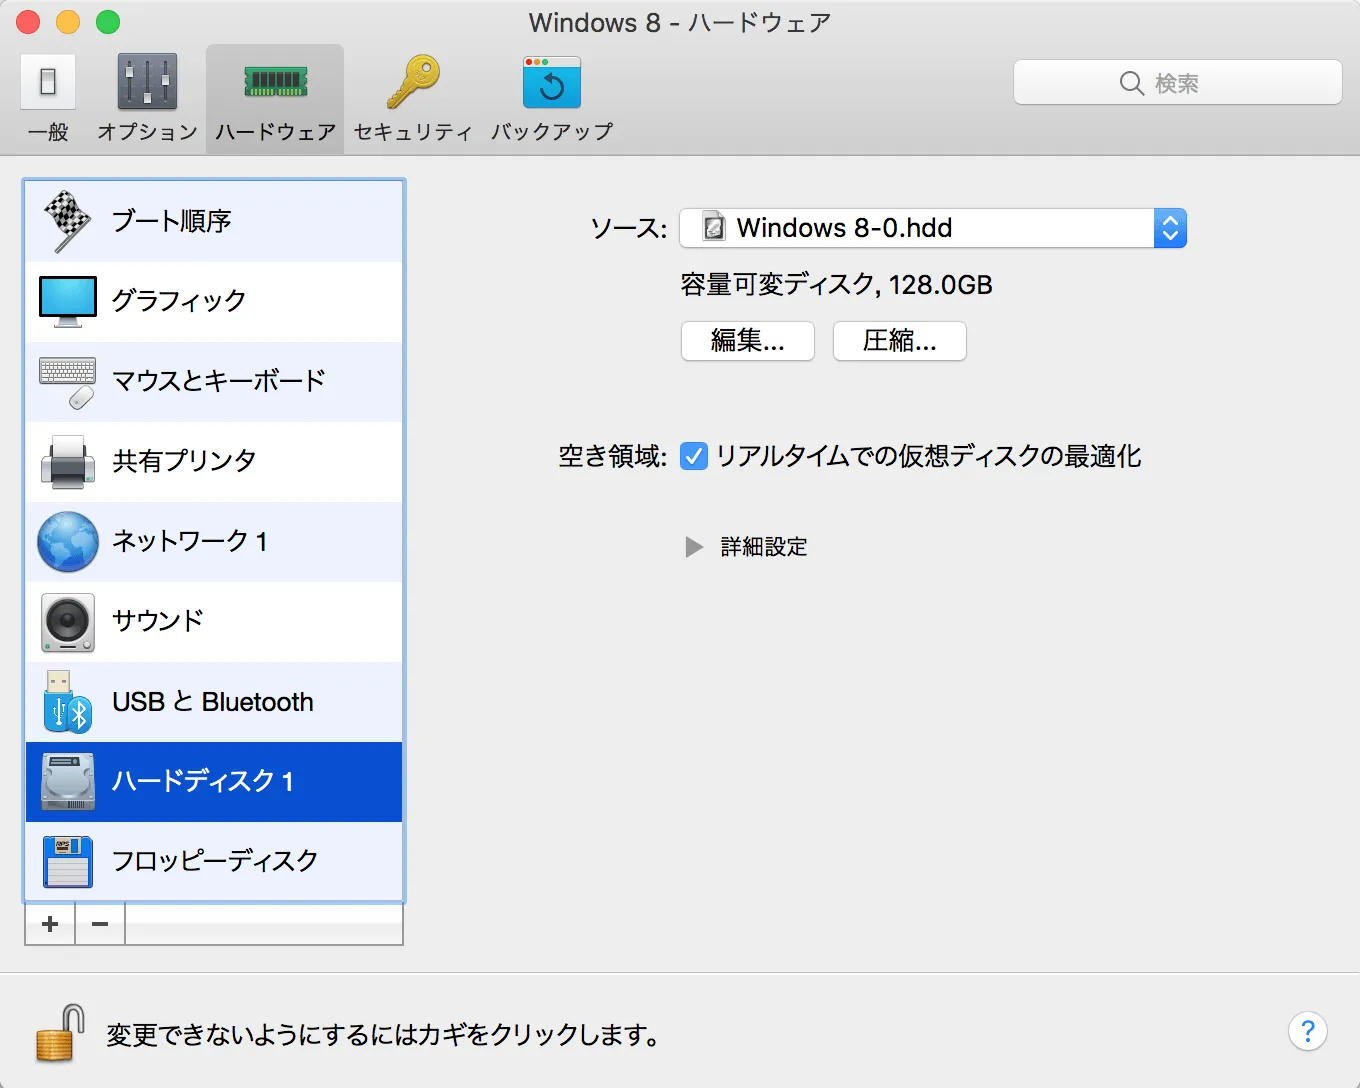Image resolution: width=1360 pixels, height=1088 pixels.
Task: Click the hdd file icon in source dropdown
Action: click(x=714, y=227)
